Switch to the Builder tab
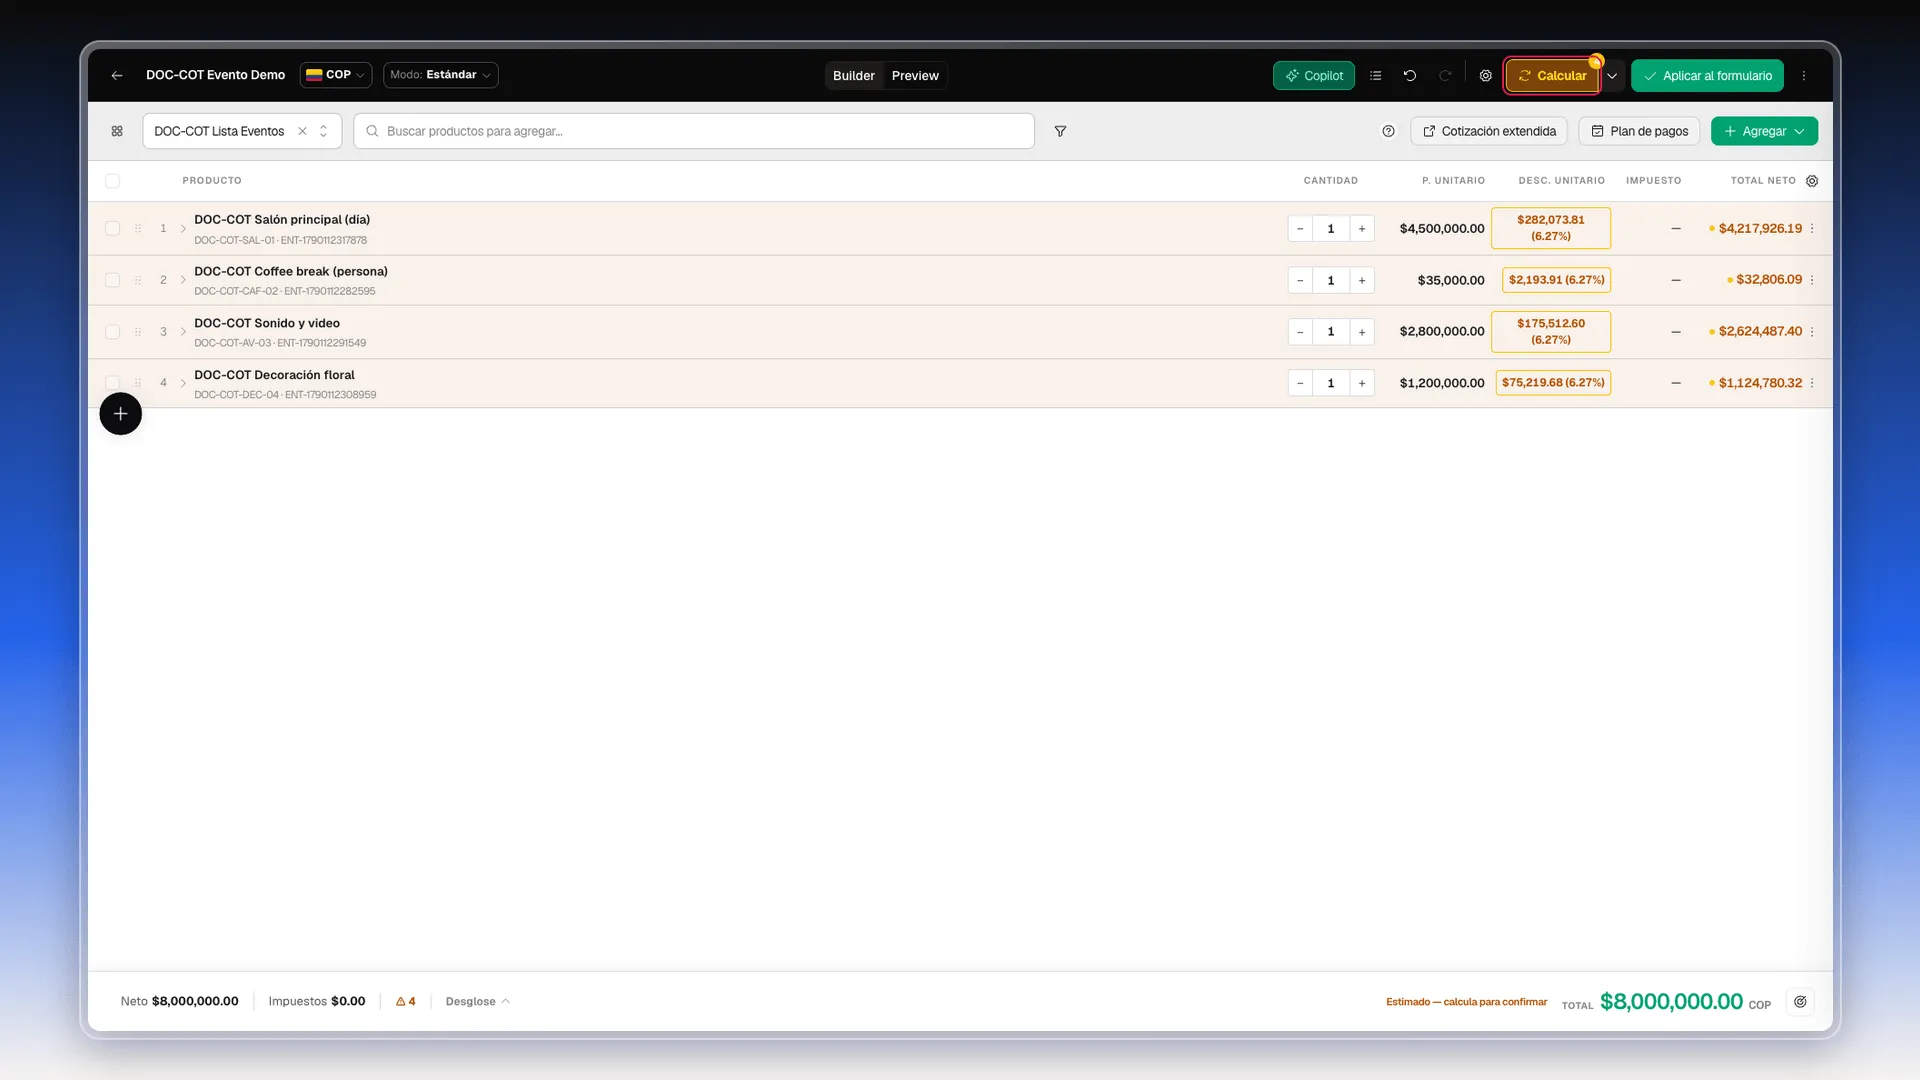The height and width of the screenshot is (1080, 1920). click(x=853, y=76)
